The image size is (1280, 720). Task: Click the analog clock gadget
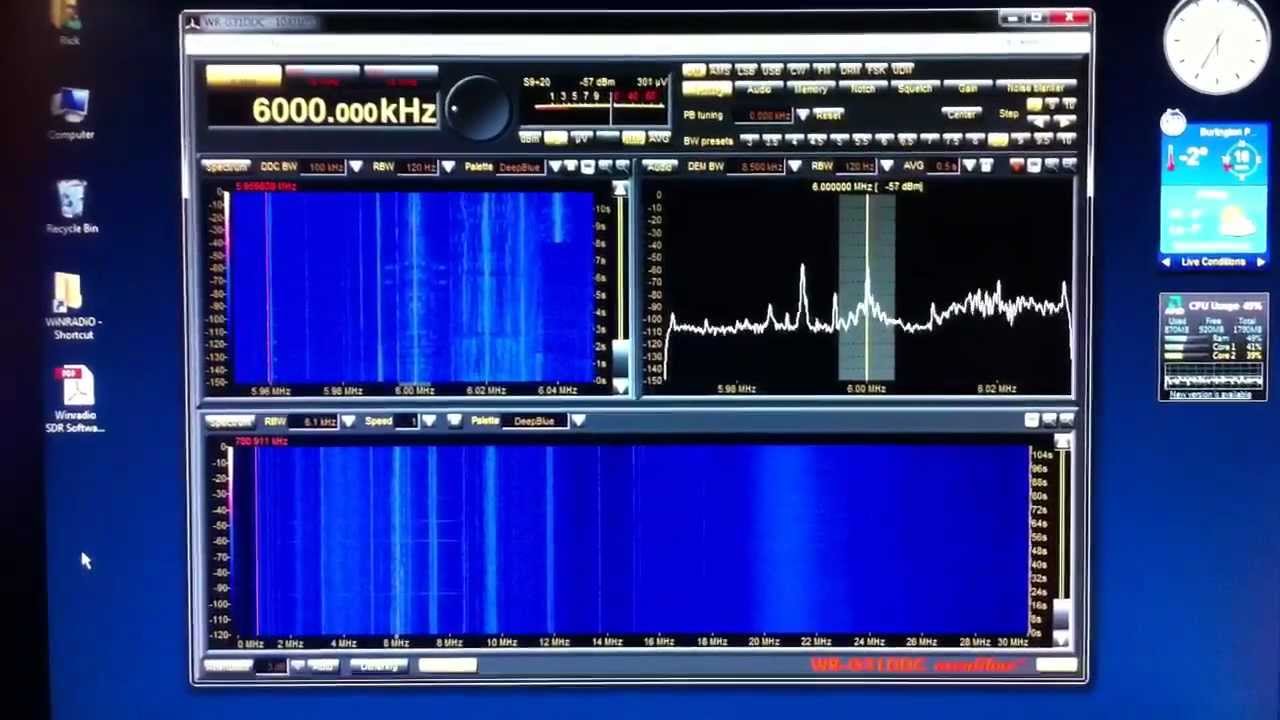click(1217, 45)
